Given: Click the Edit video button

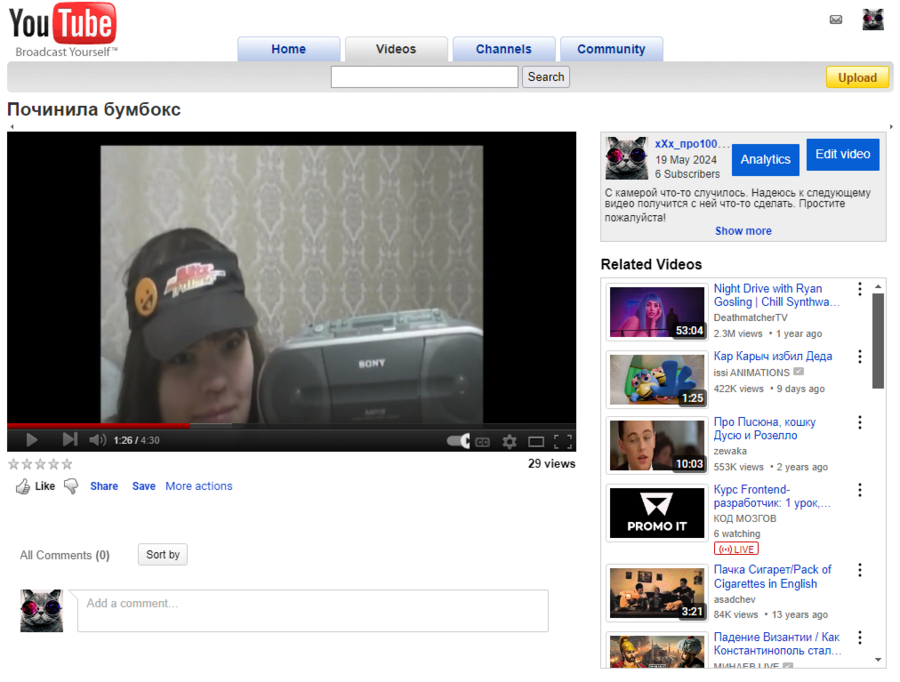Looking at the screenshot, I should point(843,154).
